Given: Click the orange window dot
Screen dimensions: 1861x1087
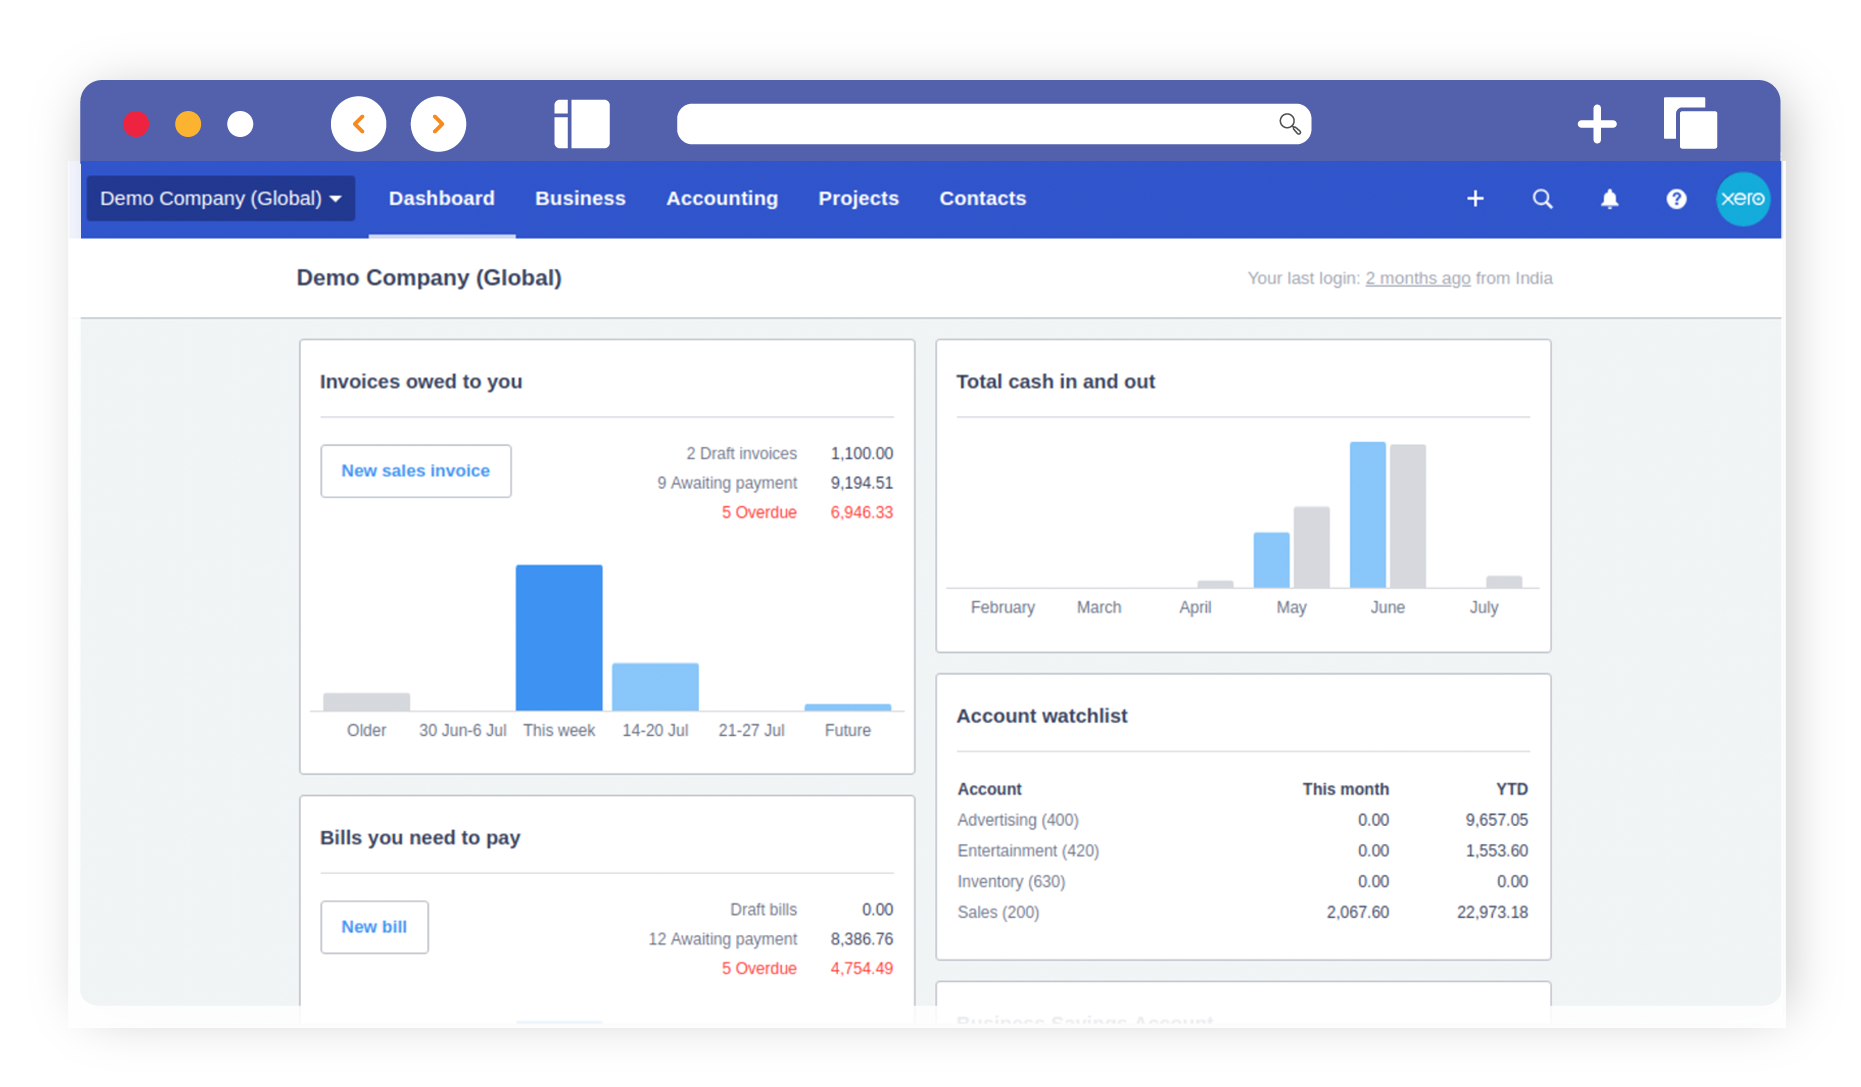Looking at the screenshot, I should tap(188, 124).
